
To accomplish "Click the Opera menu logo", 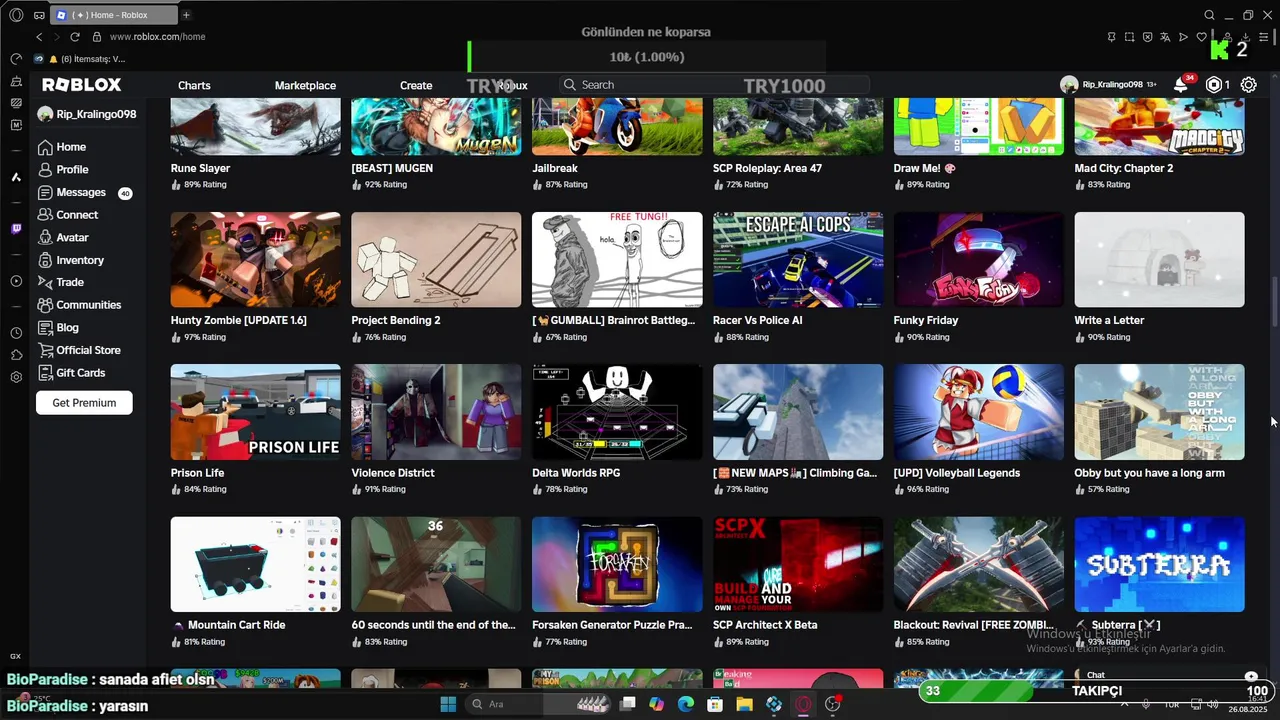I will pos(16,15).
